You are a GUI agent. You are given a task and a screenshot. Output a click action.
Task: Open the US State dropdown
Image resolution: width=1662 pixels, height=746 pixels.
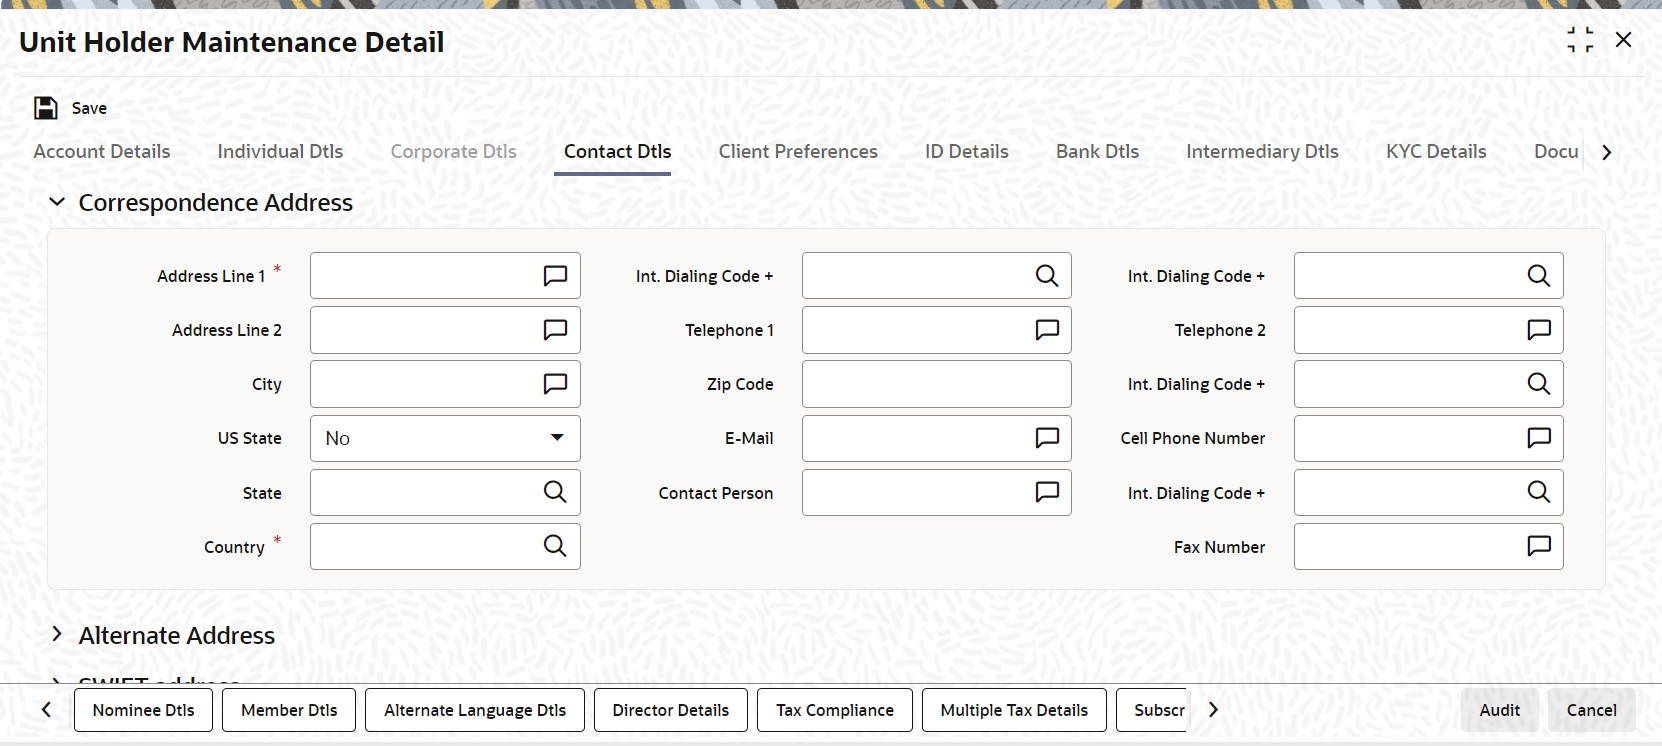445,438
